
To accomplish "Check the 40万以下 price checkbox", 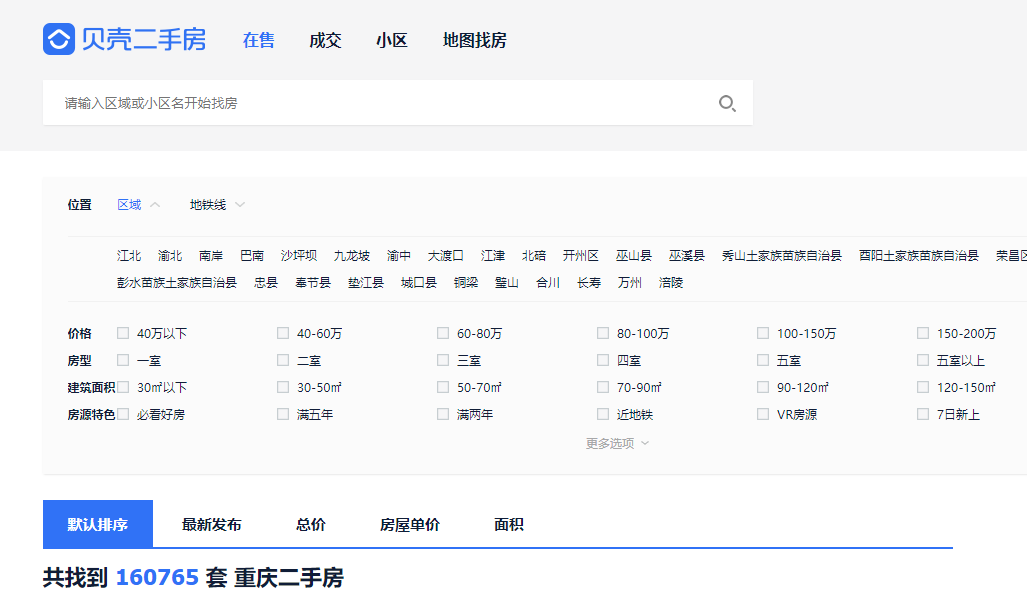I will (123, 333).
